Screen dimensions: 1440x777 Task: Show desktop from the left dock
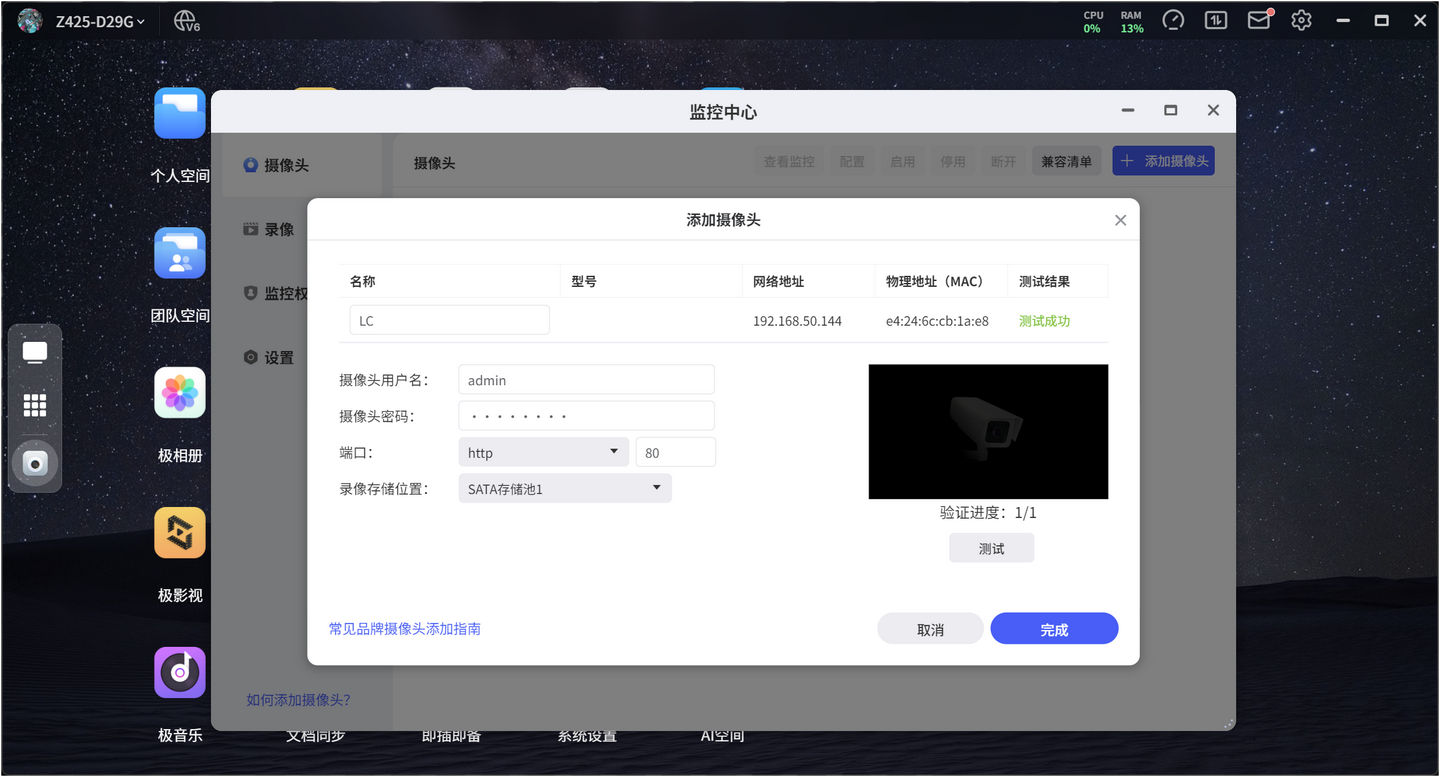[35, 352]
